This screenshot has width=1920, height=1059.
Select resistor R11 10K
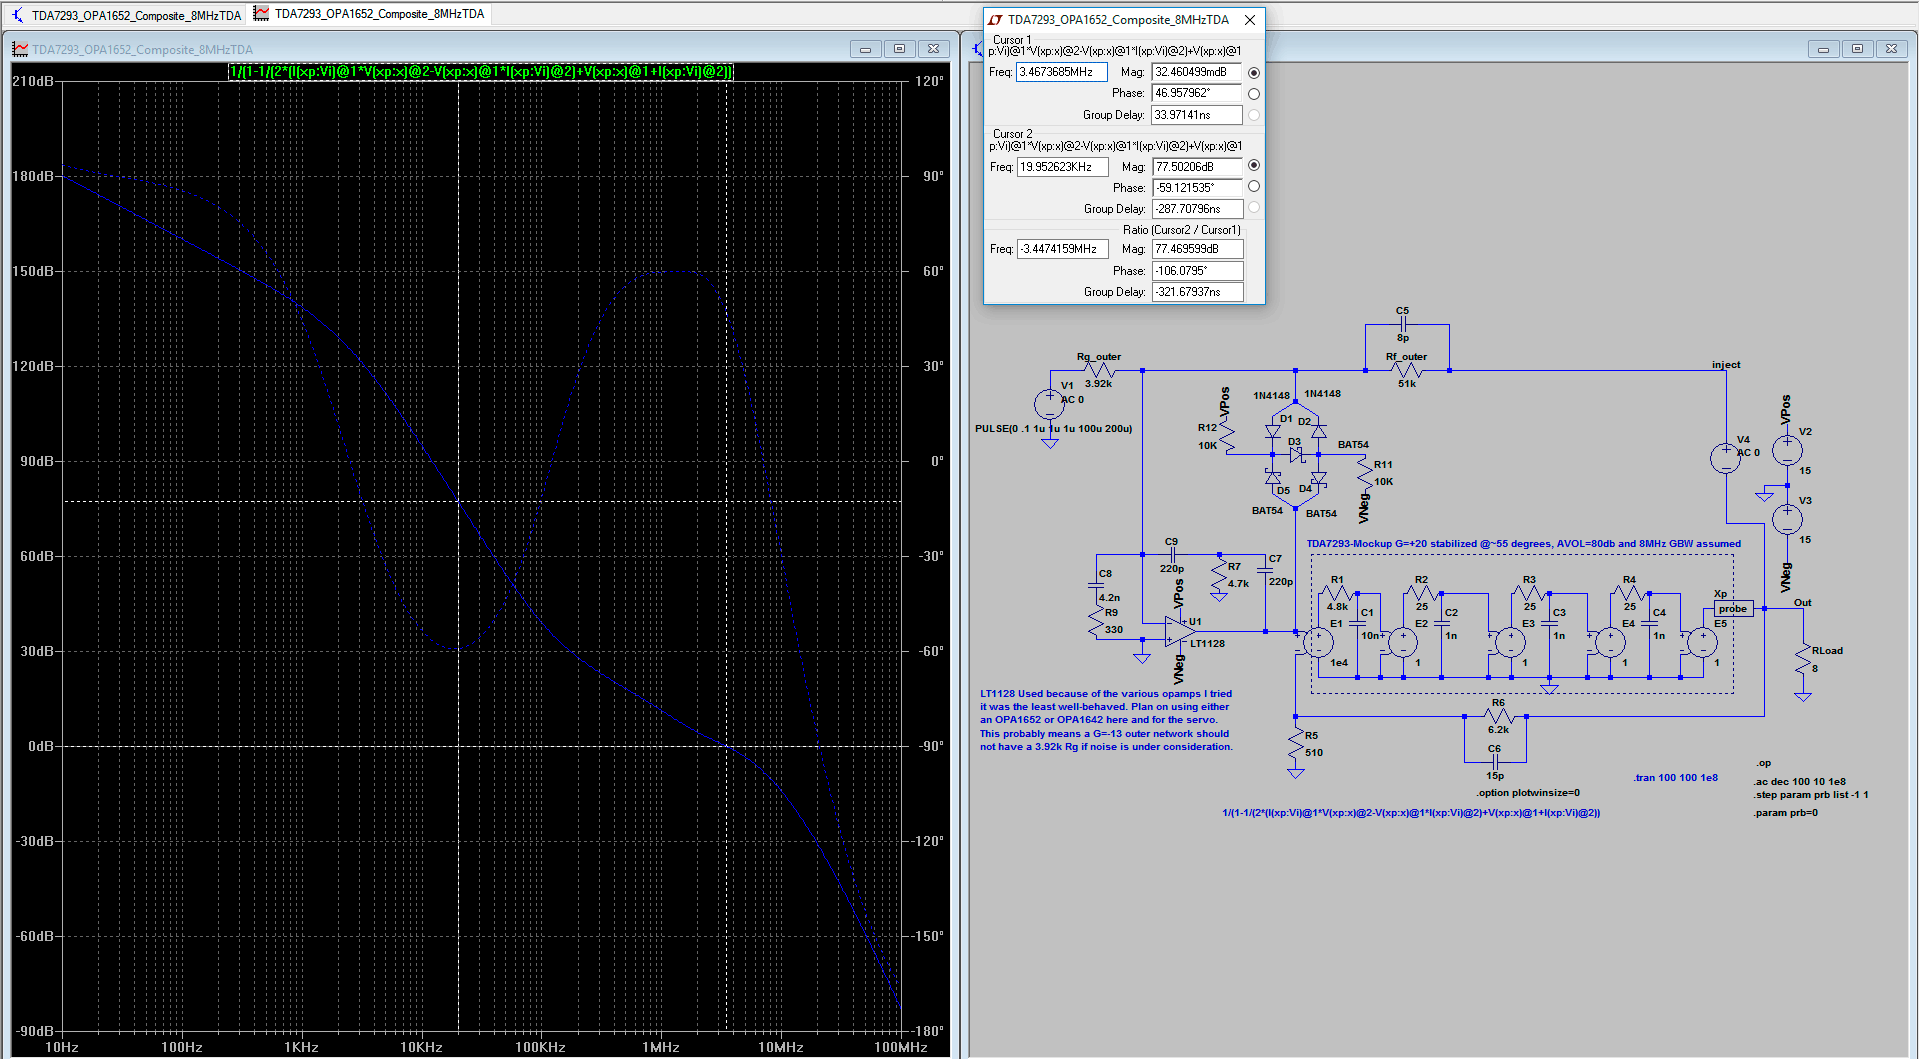point(1365,472)
